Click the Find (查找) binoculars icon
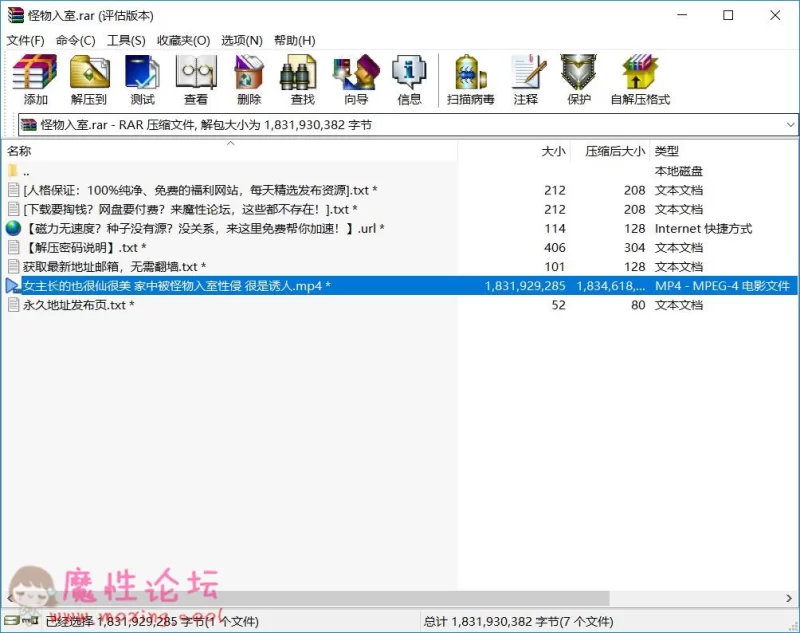 [x=298, y=72]
